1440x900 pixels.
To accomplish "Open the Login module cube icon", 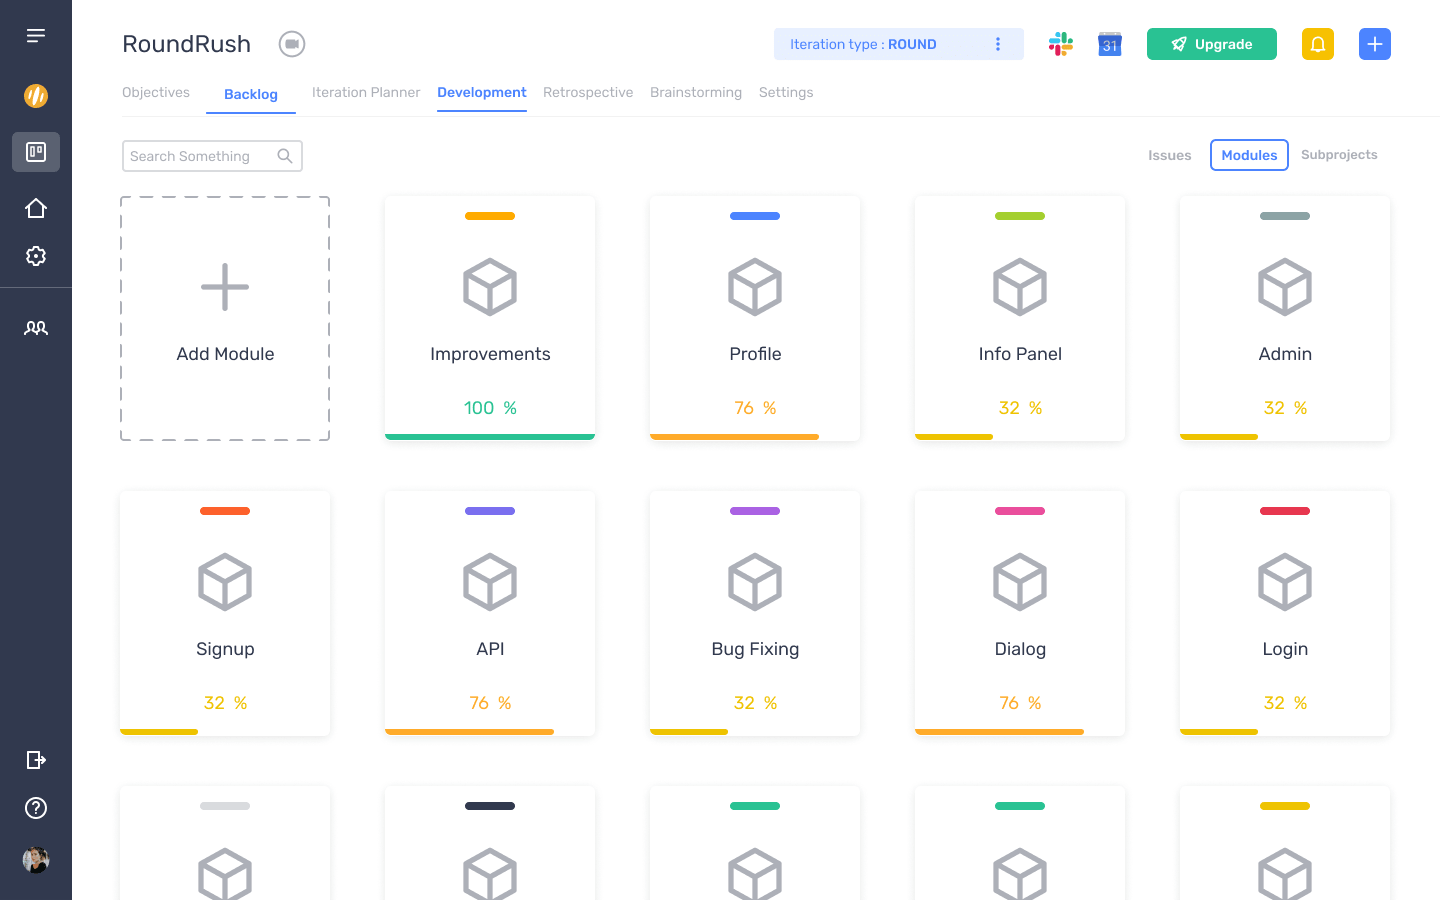I will click(x=1285, y=582).
